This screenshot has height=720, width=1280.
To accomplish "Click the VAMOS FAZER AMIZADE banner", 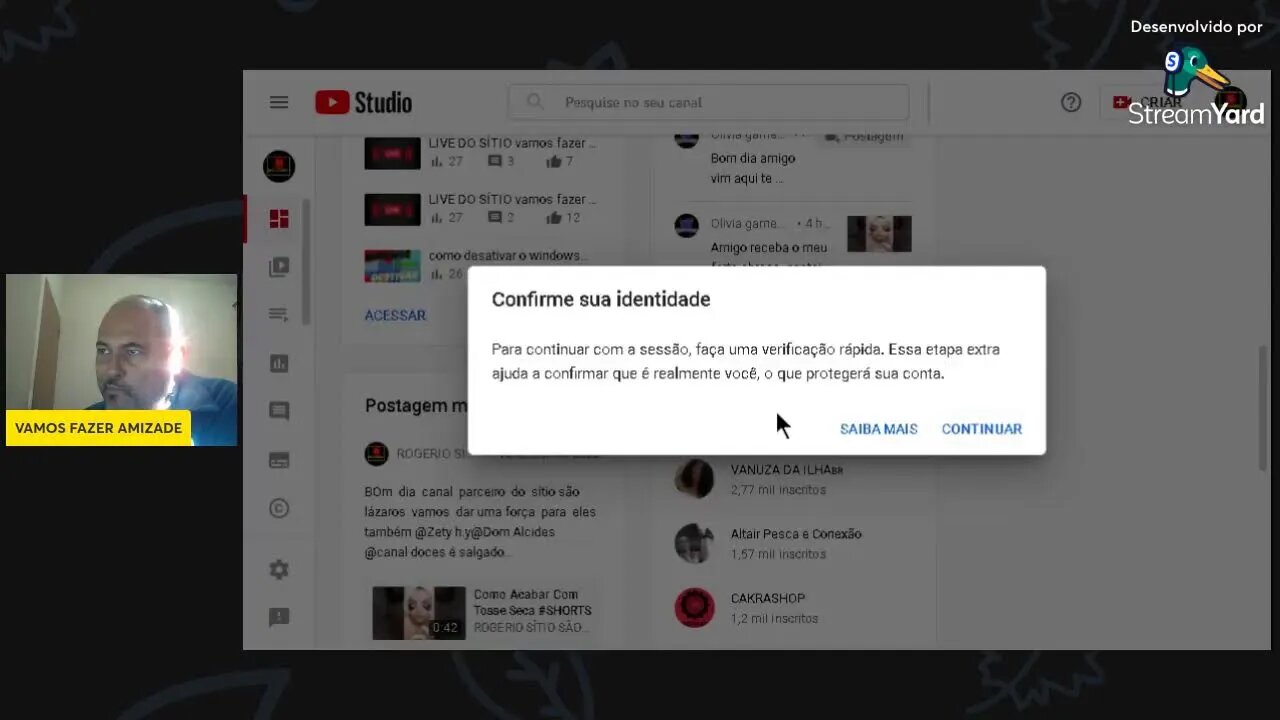I will click(x=98, y=428).
